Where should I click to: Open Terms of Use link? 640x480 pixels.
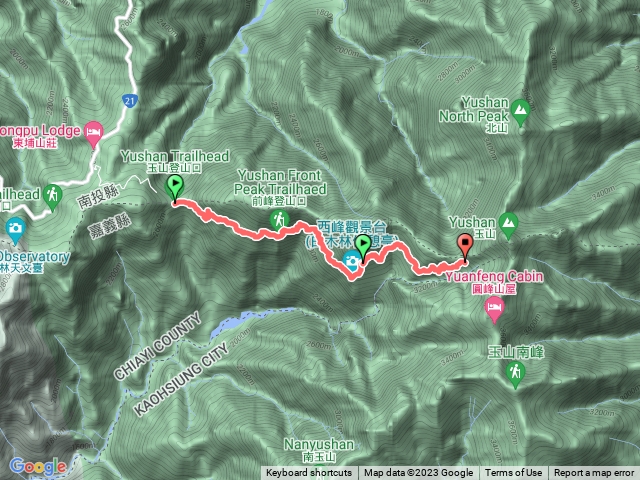(513, 473)
